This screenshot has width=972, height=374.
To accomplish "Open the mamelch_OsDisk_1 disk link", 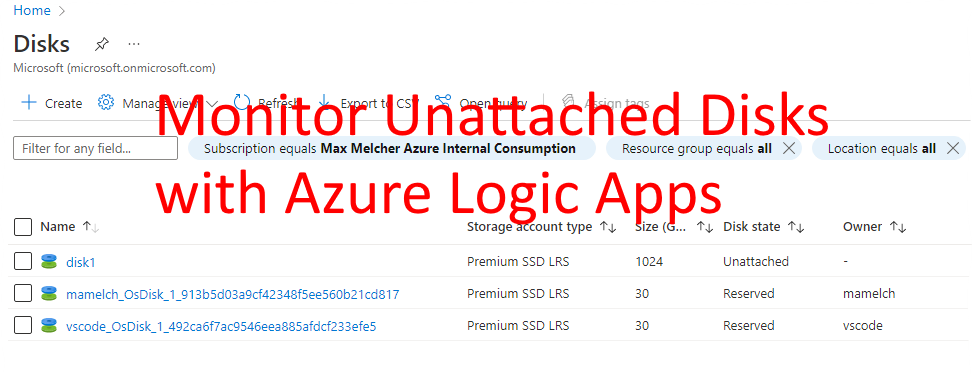I will click(232, 293).
